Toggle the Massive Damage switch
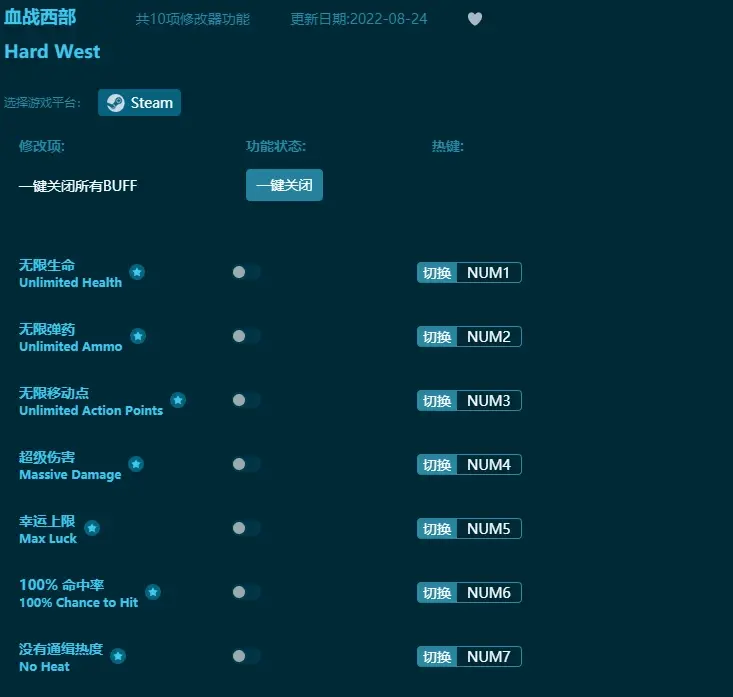733x697 pixels. pyautogui.click(x=246, y=464)
